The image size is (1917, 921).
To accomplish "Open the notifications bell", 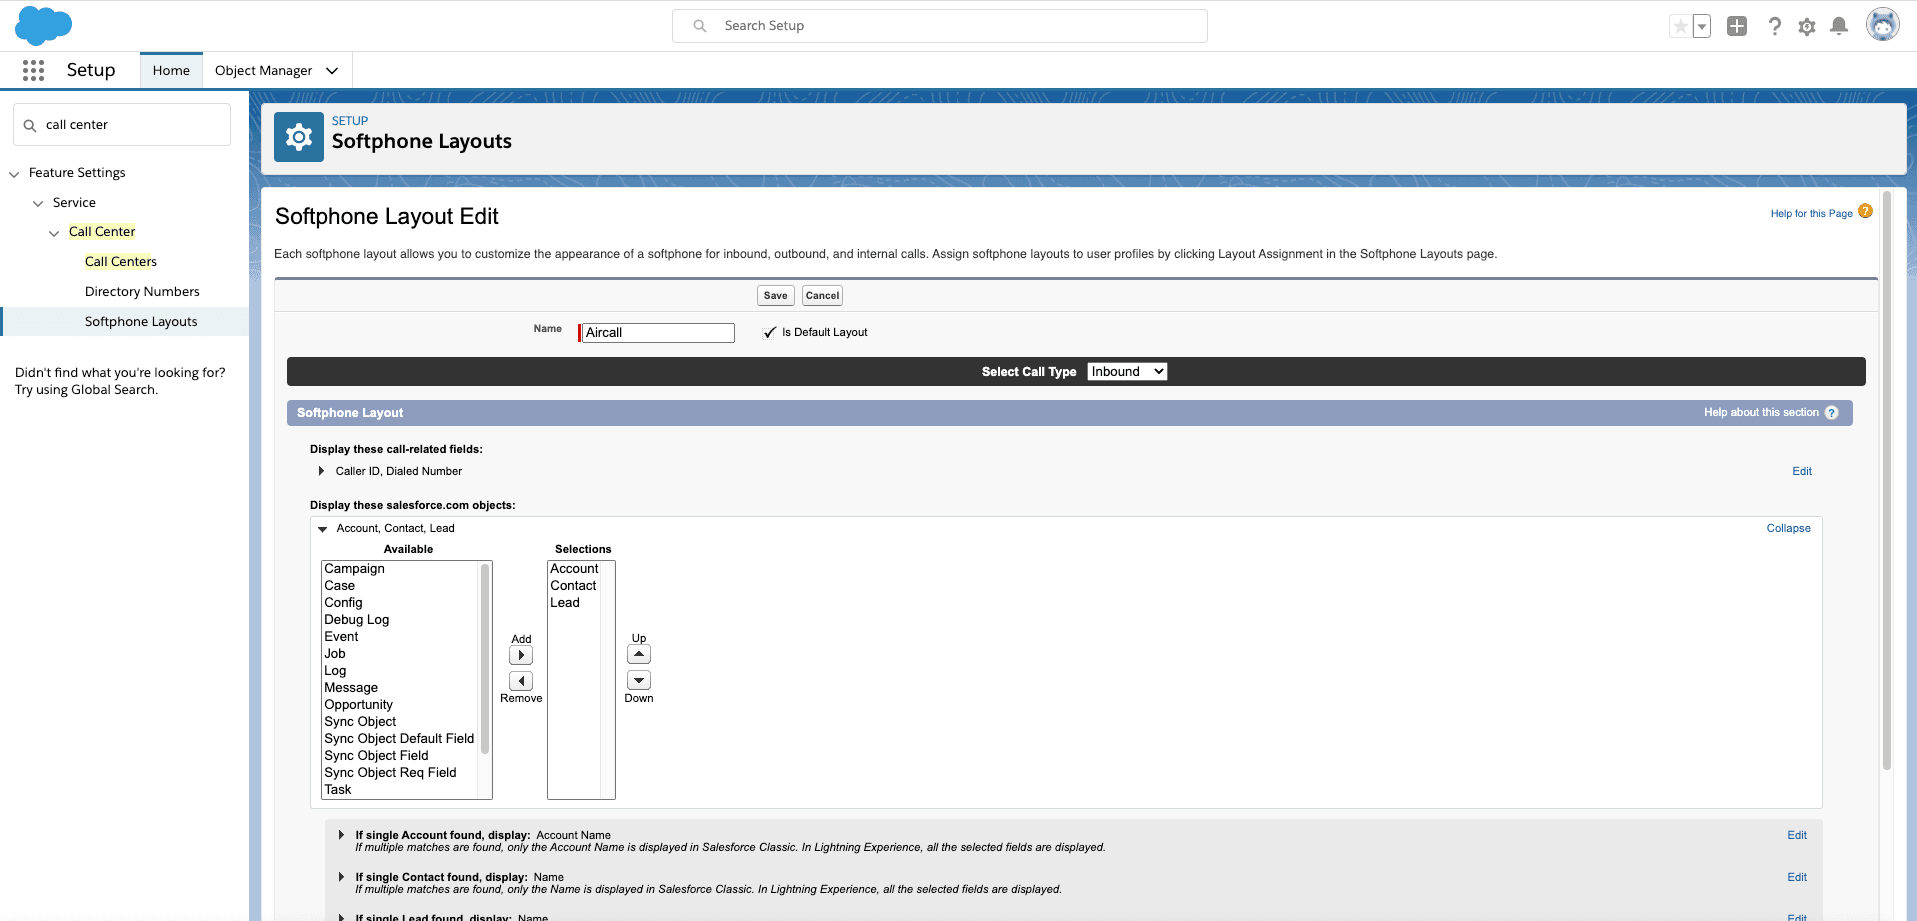I will pos(1838,26).
